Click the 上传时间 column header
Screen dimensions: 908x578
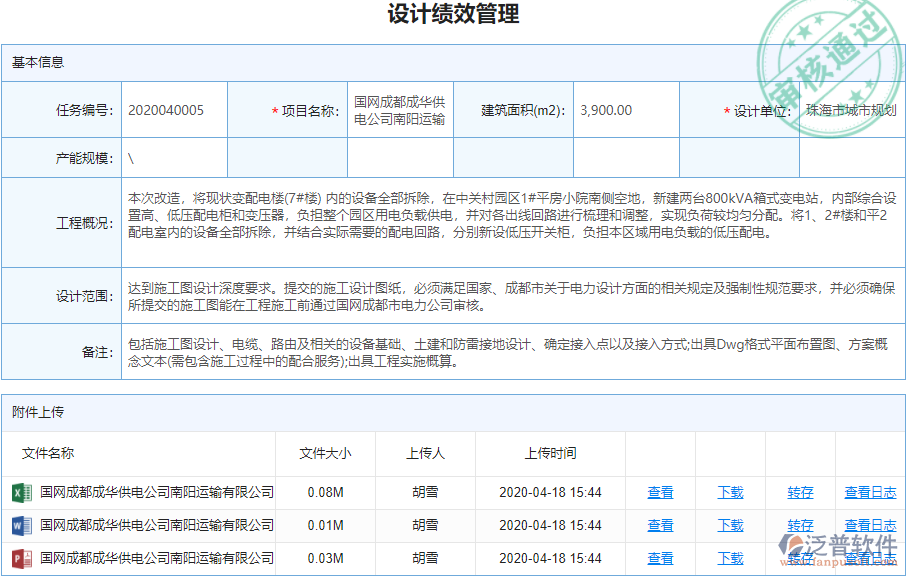(x=549, y=453)
